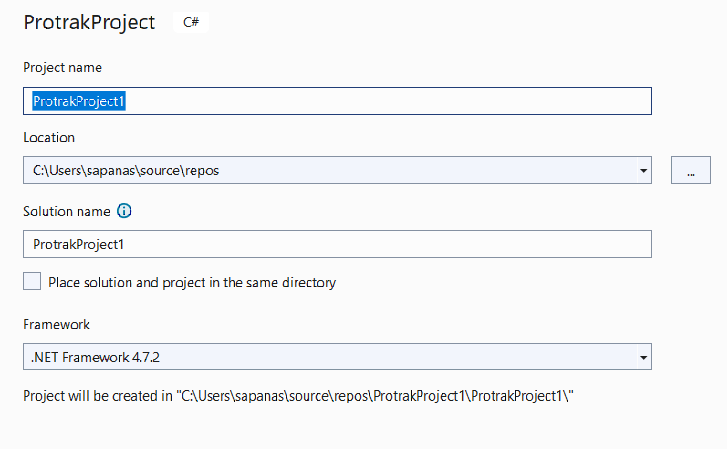Click highlighted ProtrakProject1 text in Project name
The width and height of the screenshot is (727, 449).
point(79,101)
